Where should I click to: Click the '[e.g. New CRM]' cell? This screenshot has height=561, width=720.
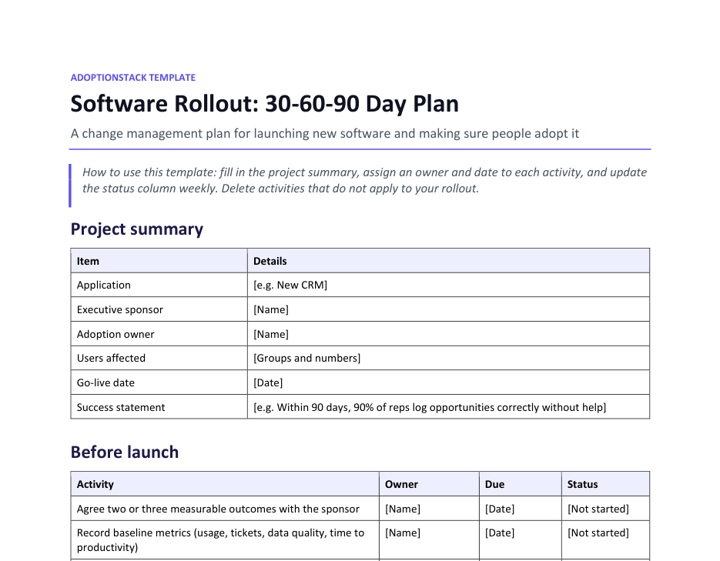(449, 285)
